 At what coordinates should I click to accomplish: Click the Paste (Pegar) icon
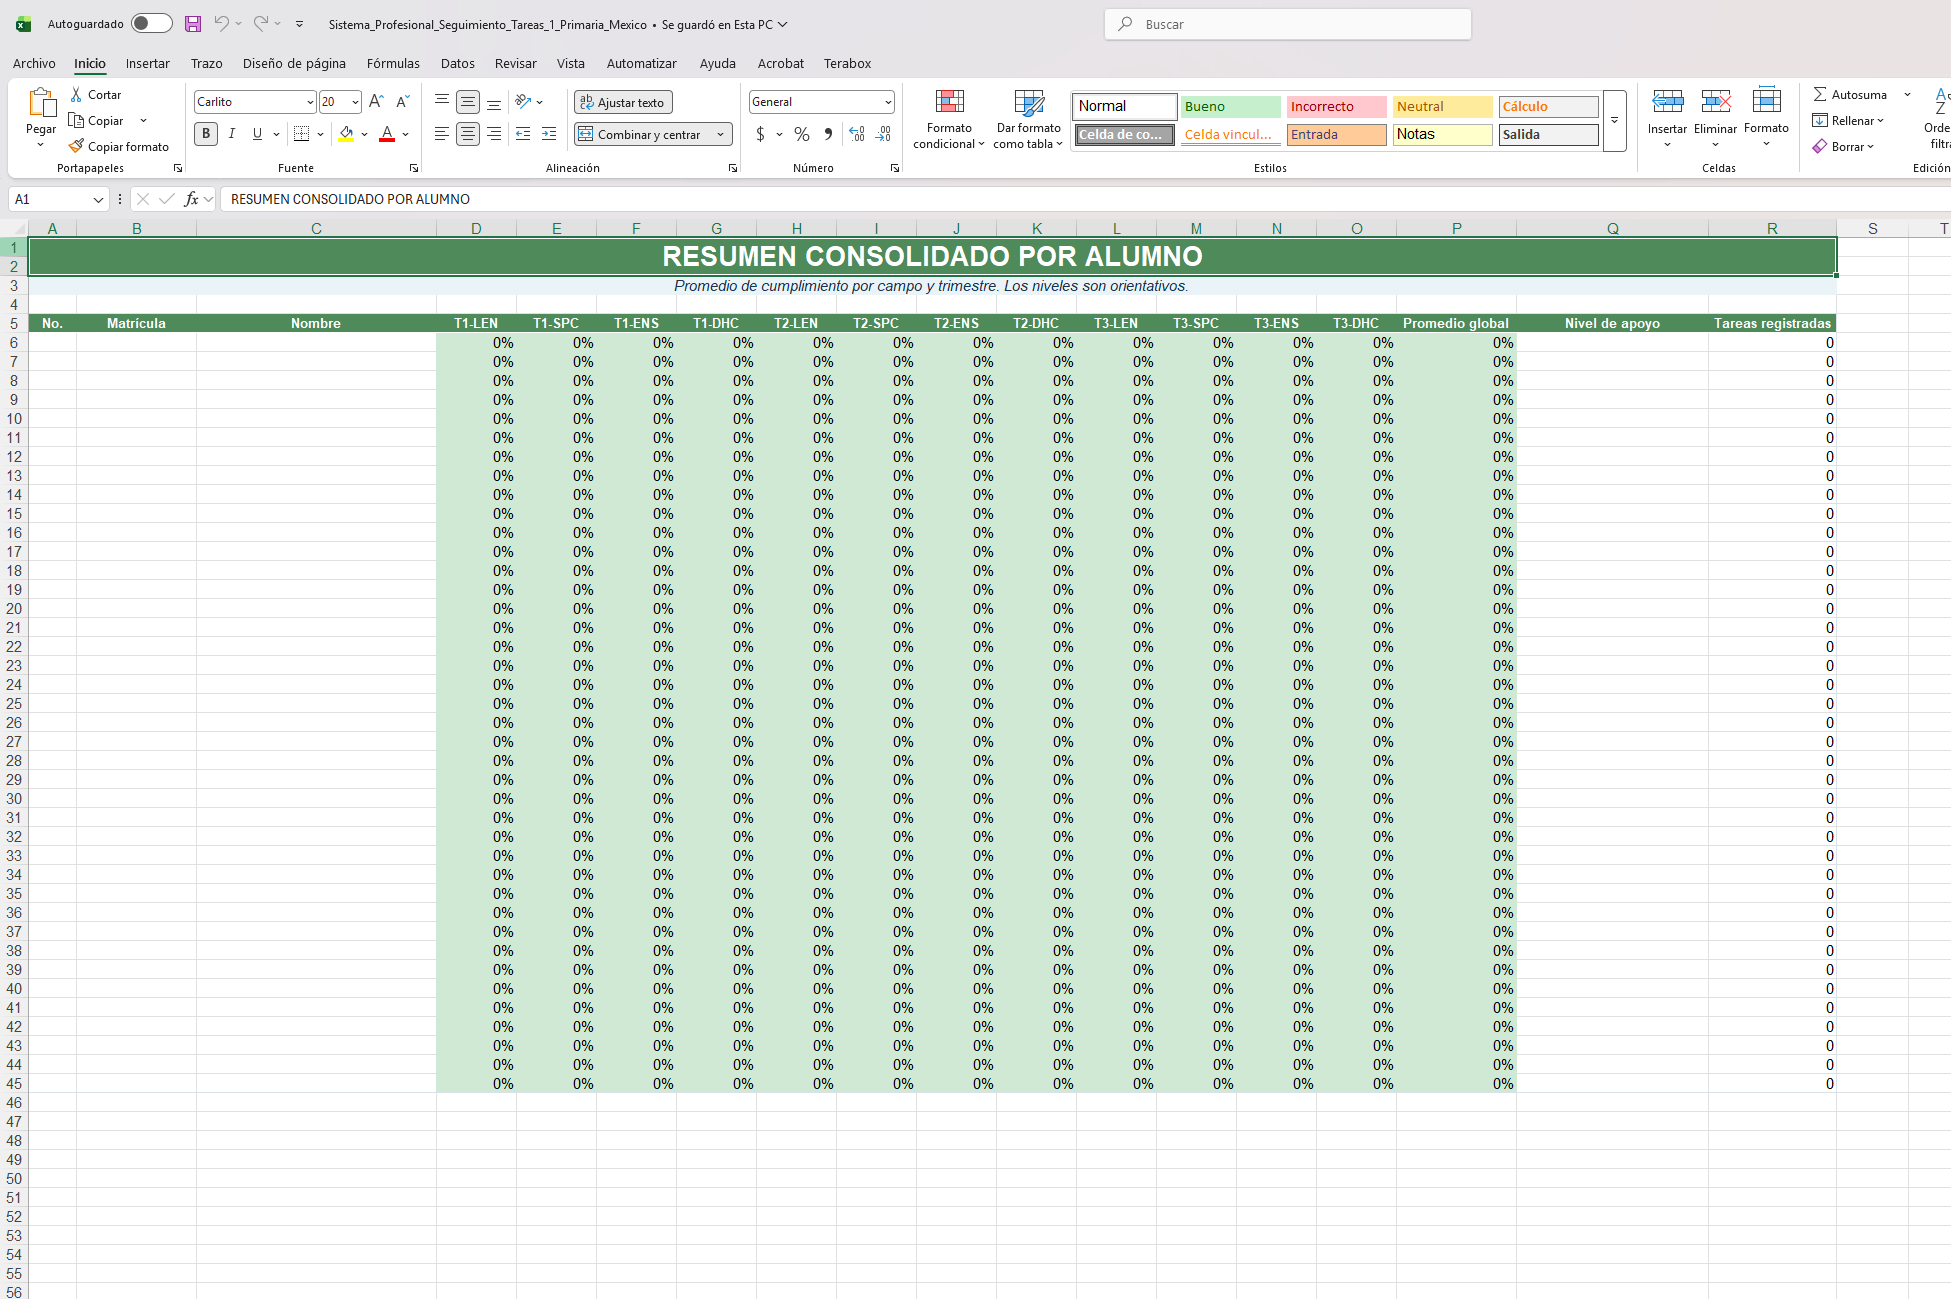[x=41, y=103]
